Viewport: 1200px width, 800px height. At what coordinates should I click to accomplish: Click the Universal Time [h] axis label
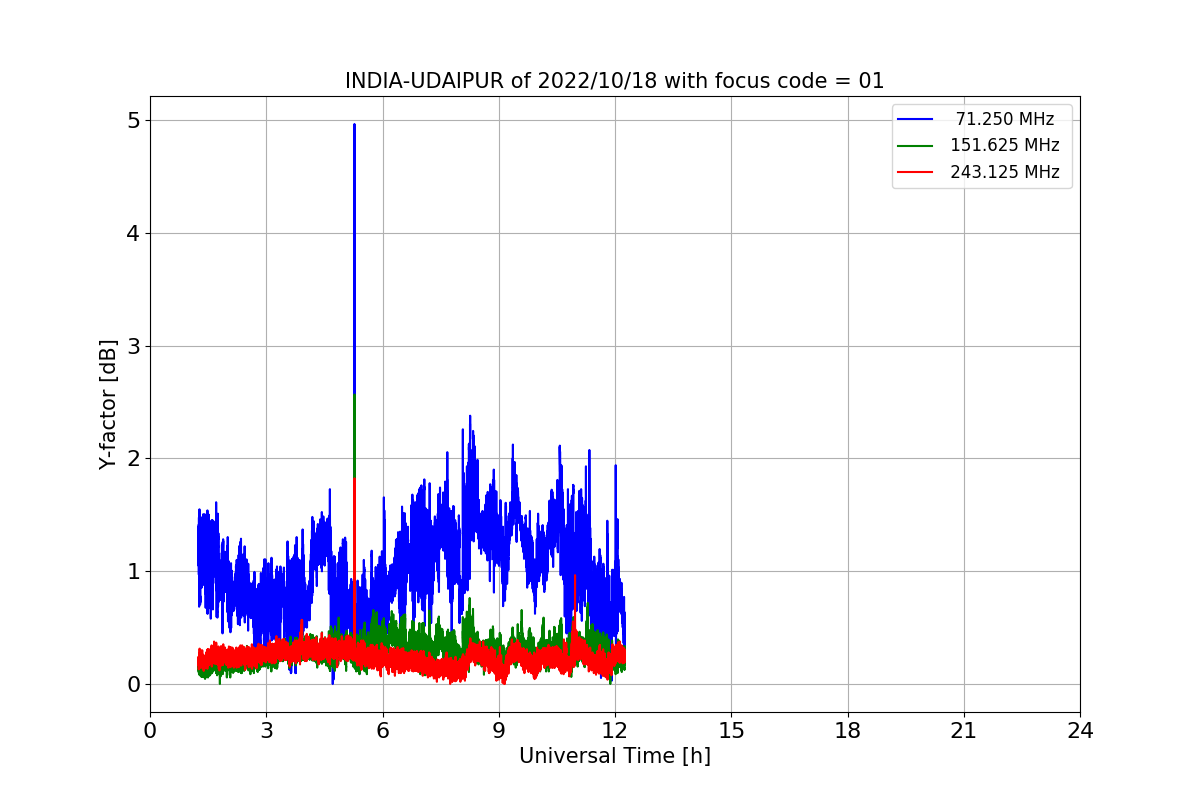coord(615,756)
